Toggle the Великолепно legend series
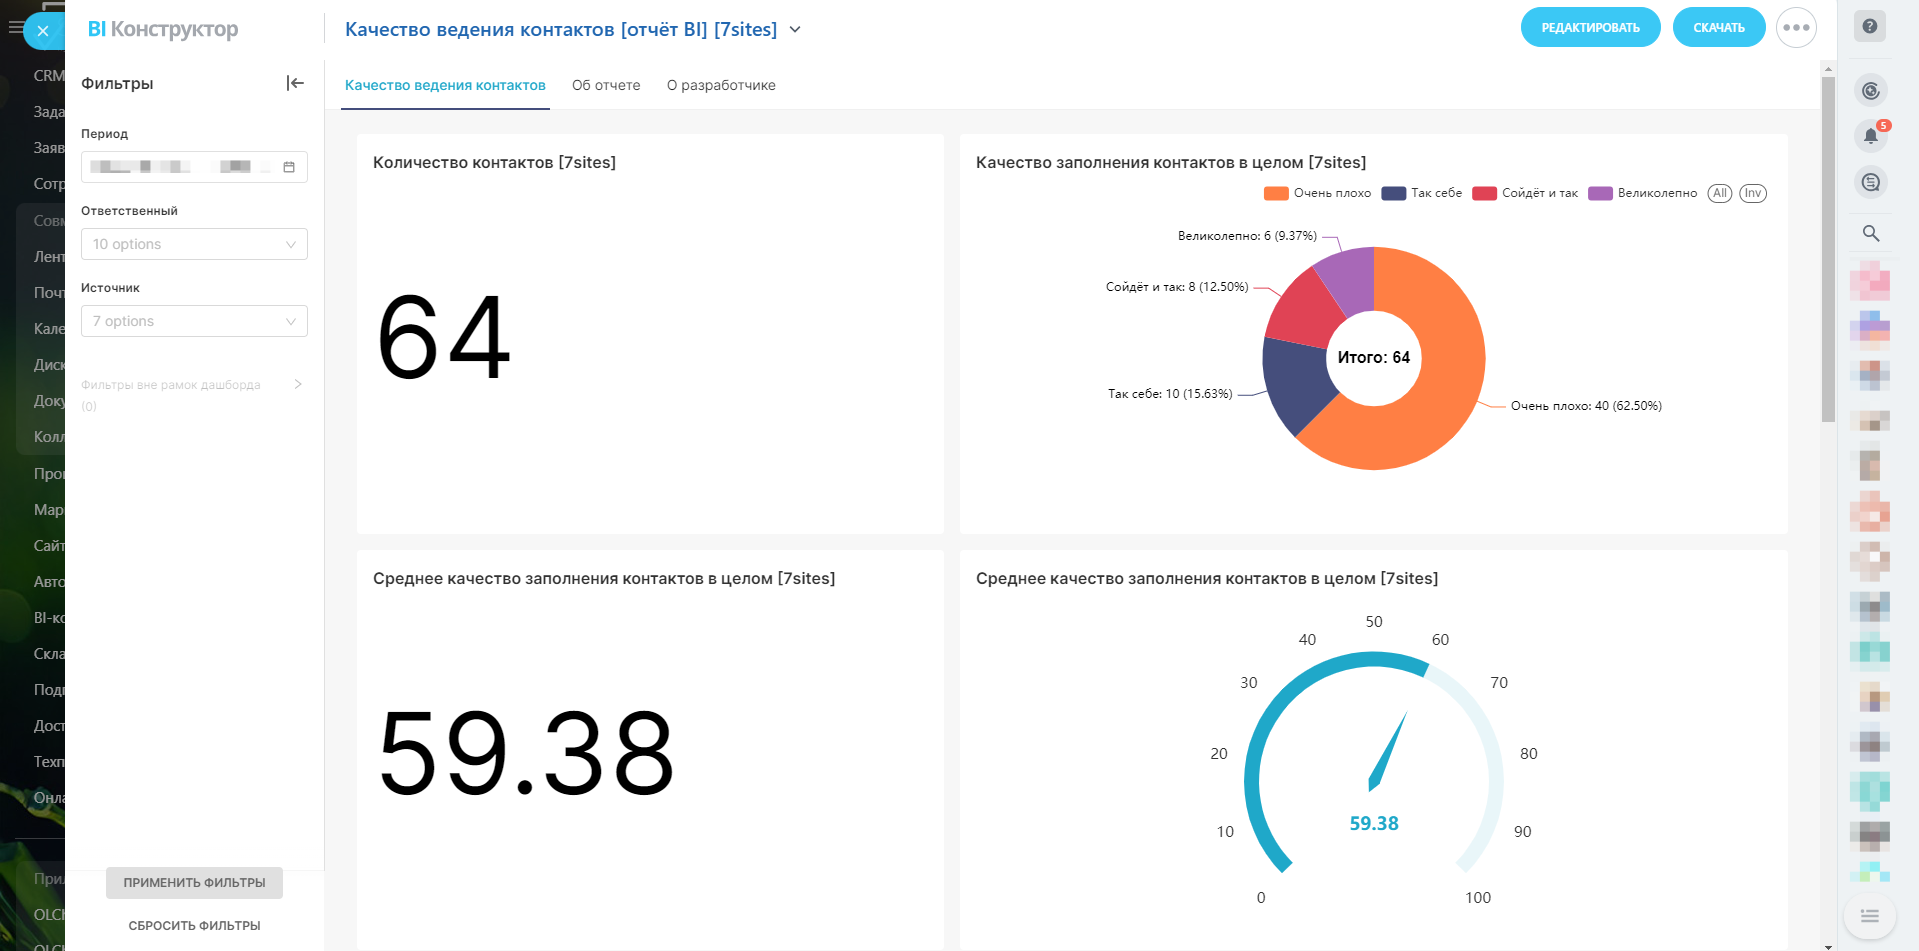This screenshot has width=1919, height=951. (x=1642, y=193)
